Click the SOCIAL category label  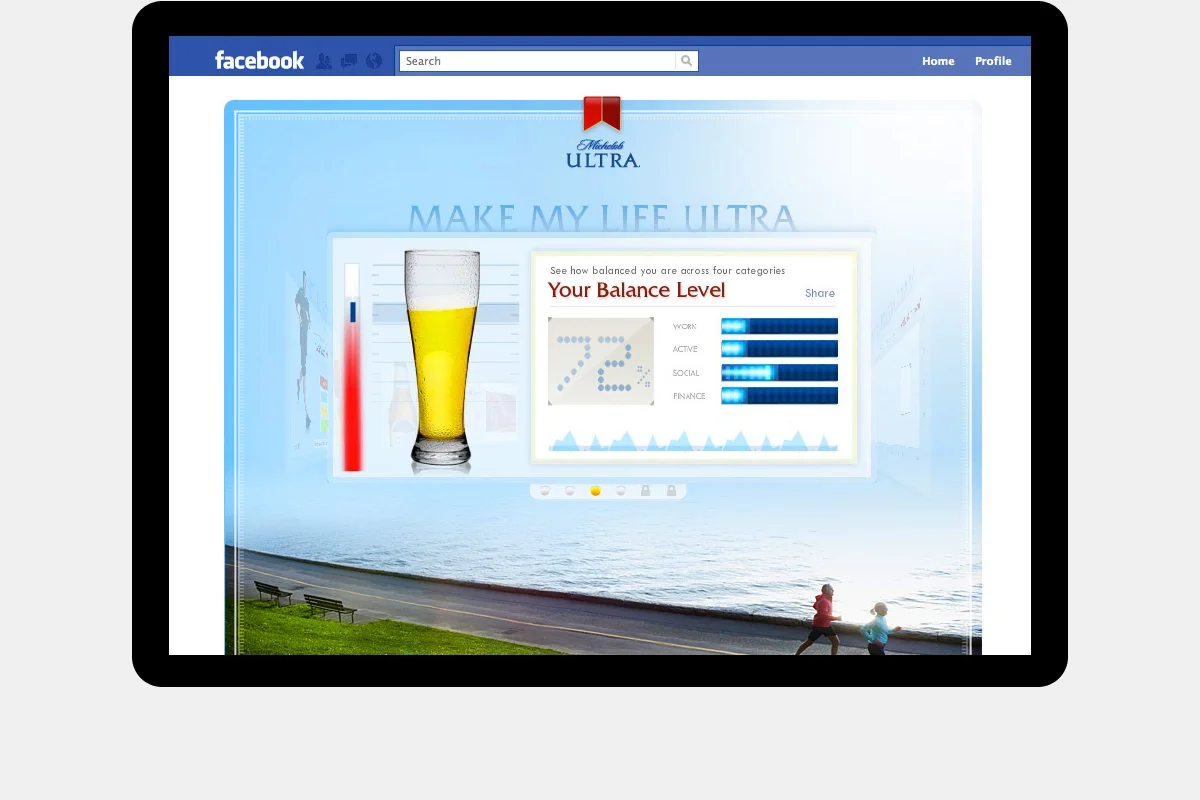coord(686,374)
